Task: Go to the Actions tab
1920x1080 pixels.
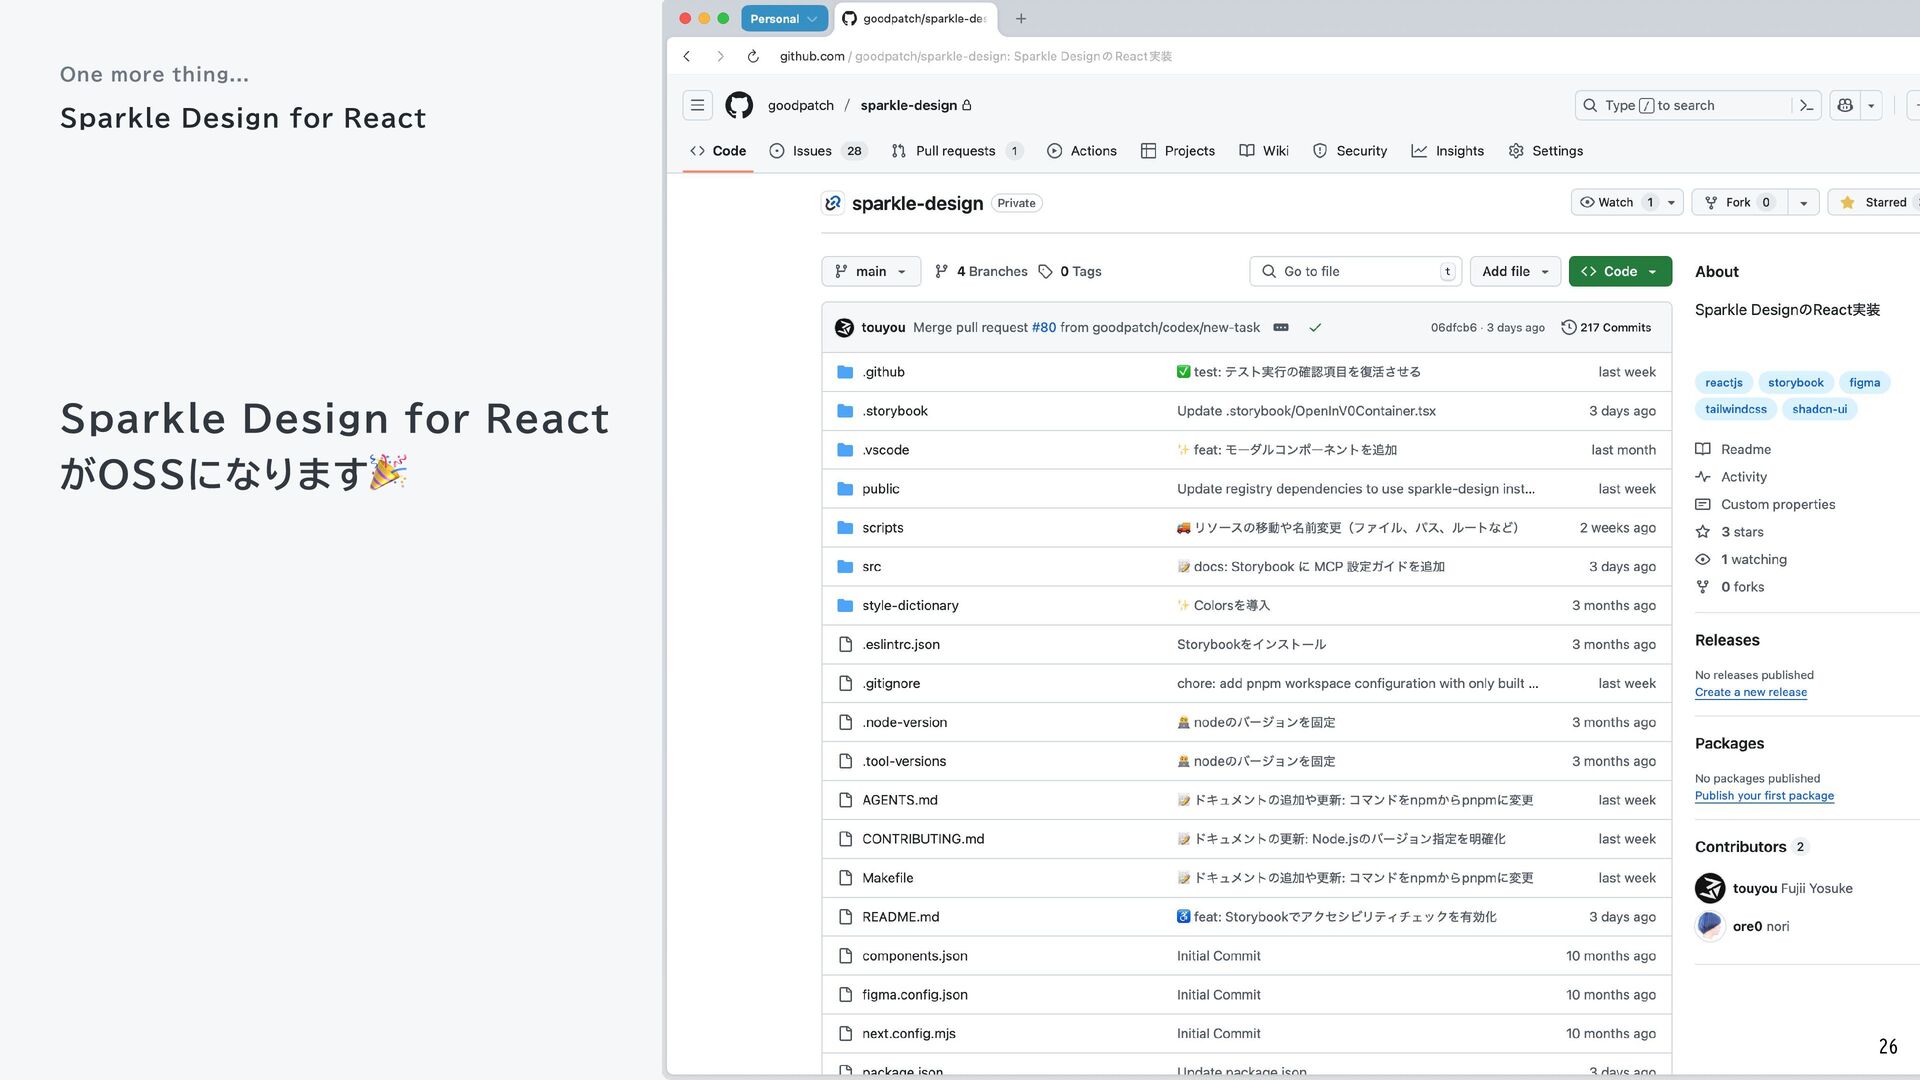Action: pyautogui.click(x=1082, y=151)
